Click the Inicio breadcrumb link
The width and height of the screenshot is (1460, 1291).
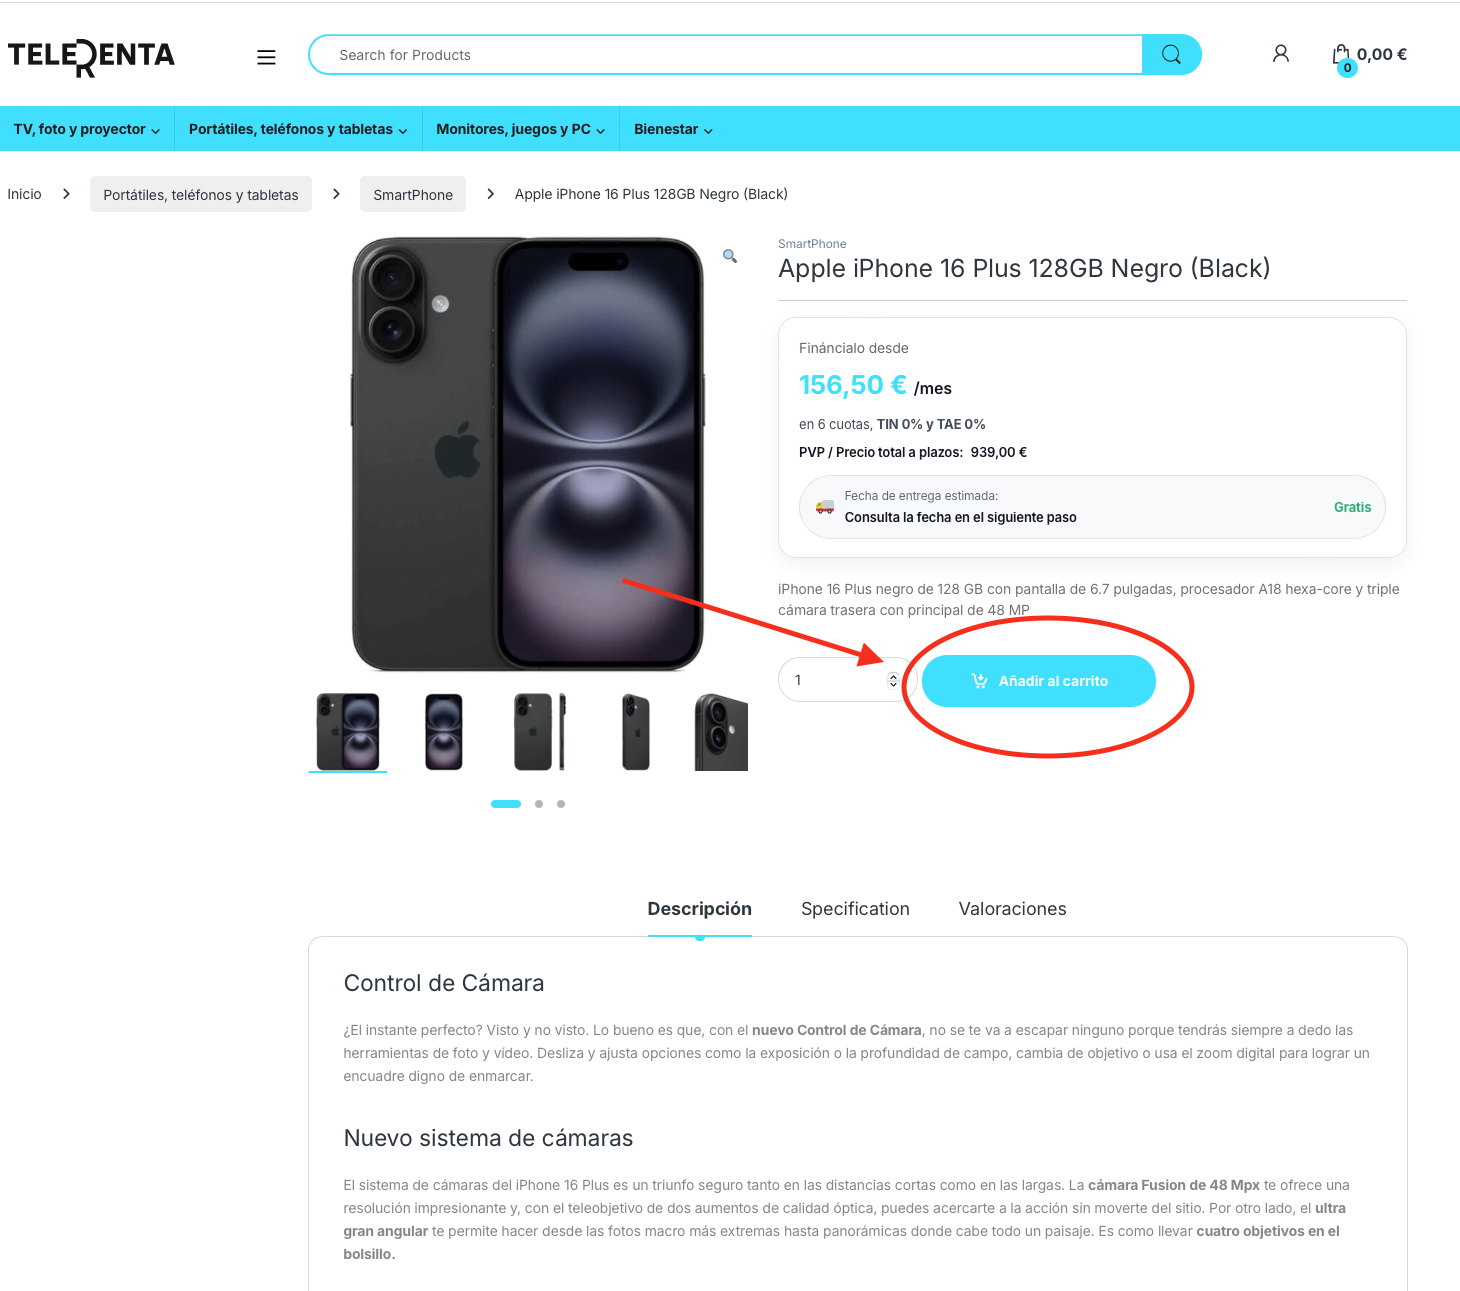click(x=25, y=194)
